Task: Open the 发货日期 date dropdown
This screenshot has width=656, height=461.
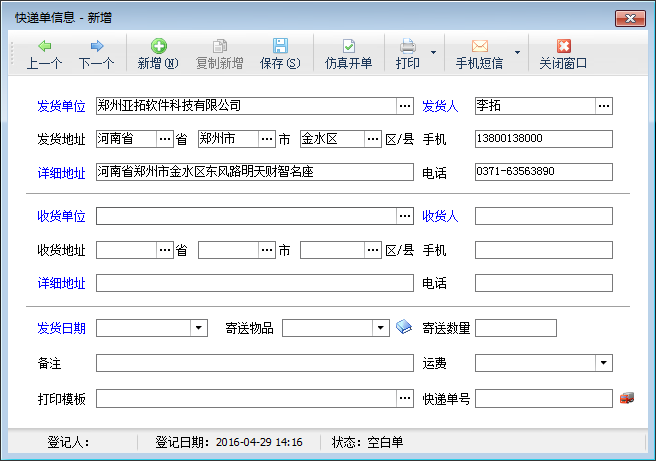Action: [199, 328]
